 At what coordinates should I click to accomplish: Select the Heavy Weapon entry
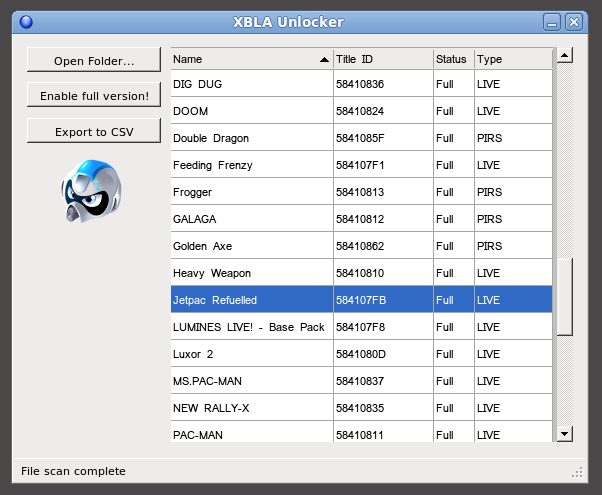coord(362,273)
